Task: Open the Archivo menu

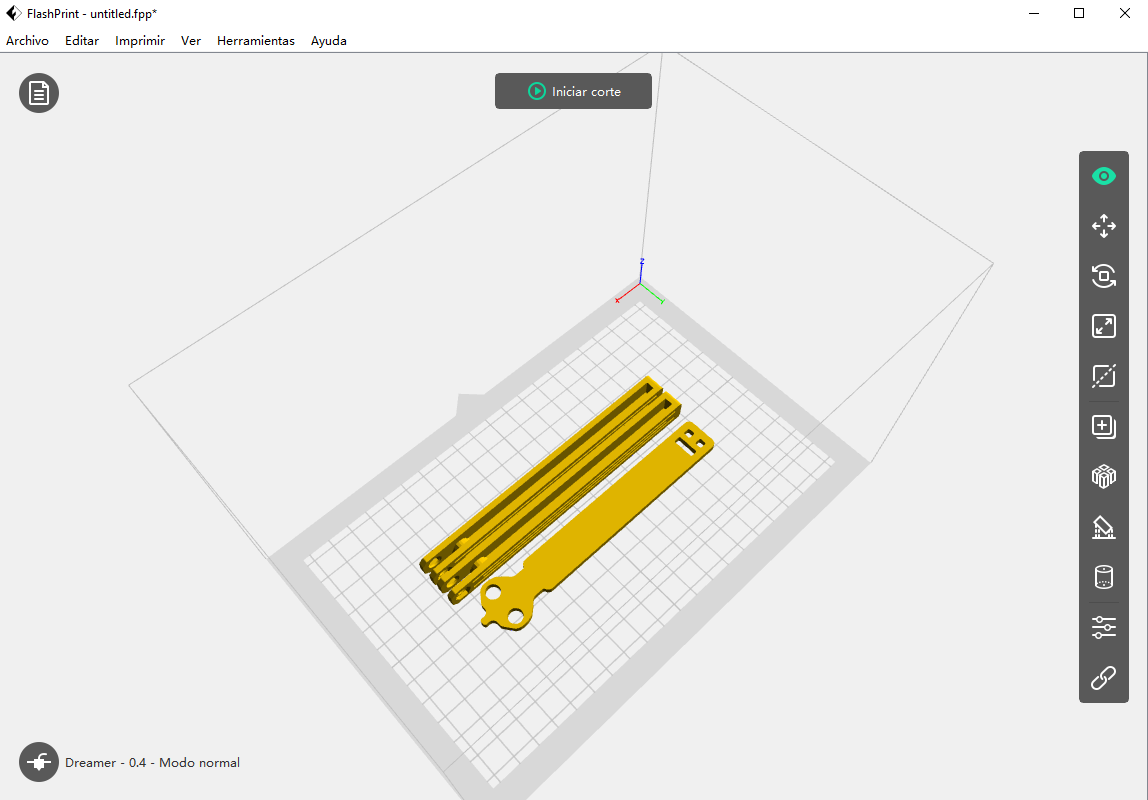Action: click(27, 41)
